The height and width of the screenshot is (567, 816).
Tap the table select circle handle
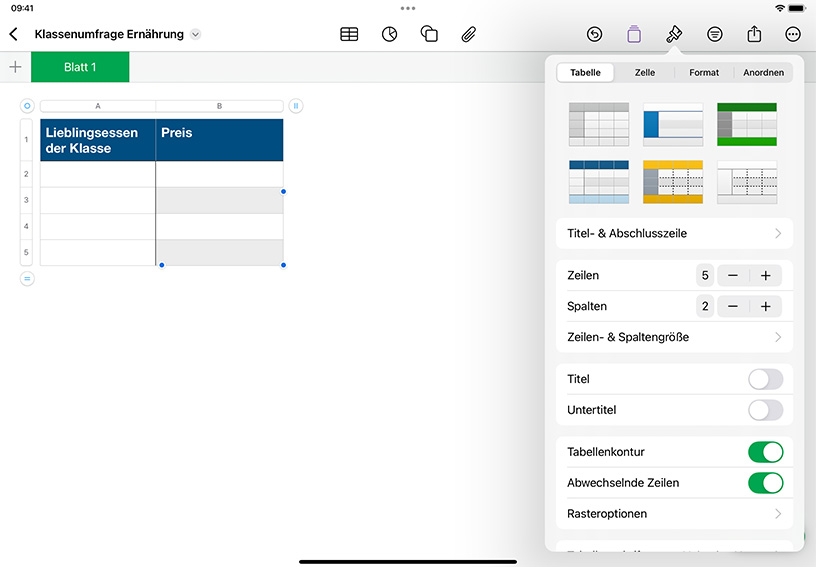[27, 106]
